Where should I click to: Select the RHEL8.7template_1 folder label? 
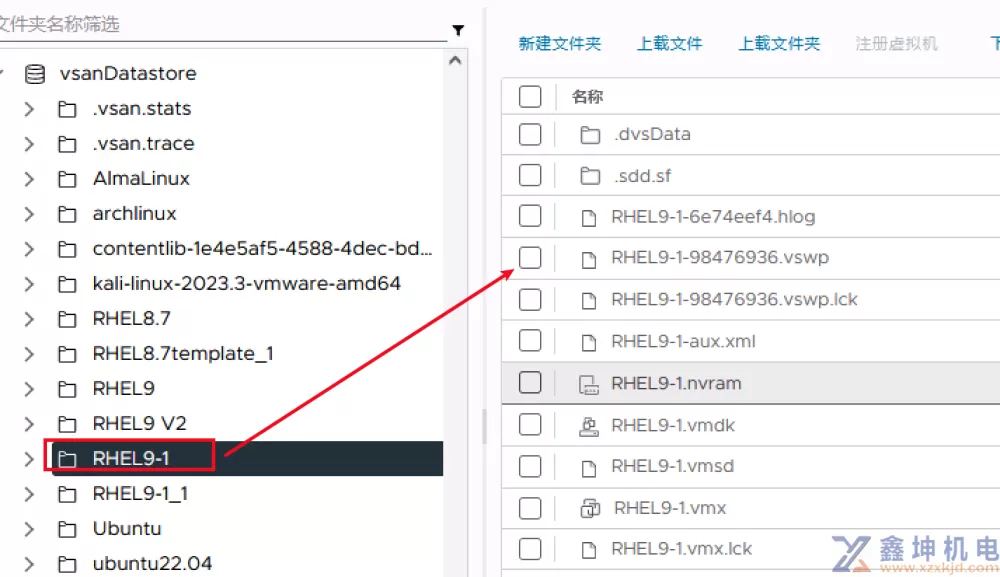pyautogui.click(x=183, y=353)
